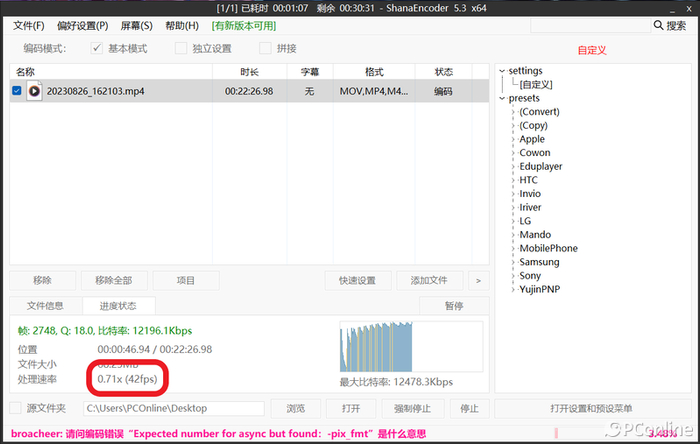This screenshot has width=700, height=444.
Task: Select the LG preset item
Action: [525, 221]
